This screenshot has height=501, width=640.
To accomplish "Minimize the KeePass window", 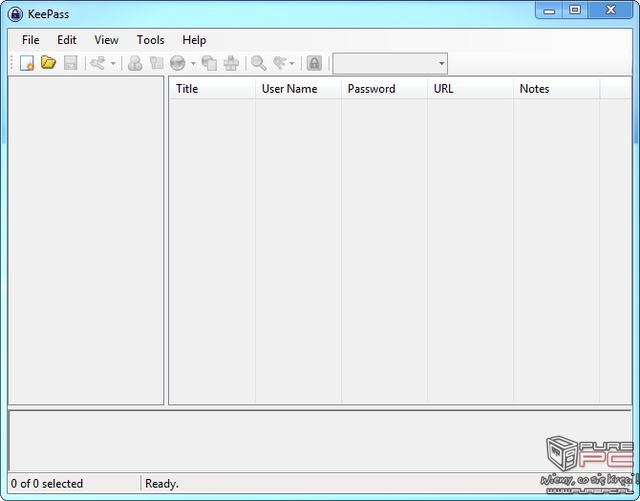I will [x=549, y=10].
